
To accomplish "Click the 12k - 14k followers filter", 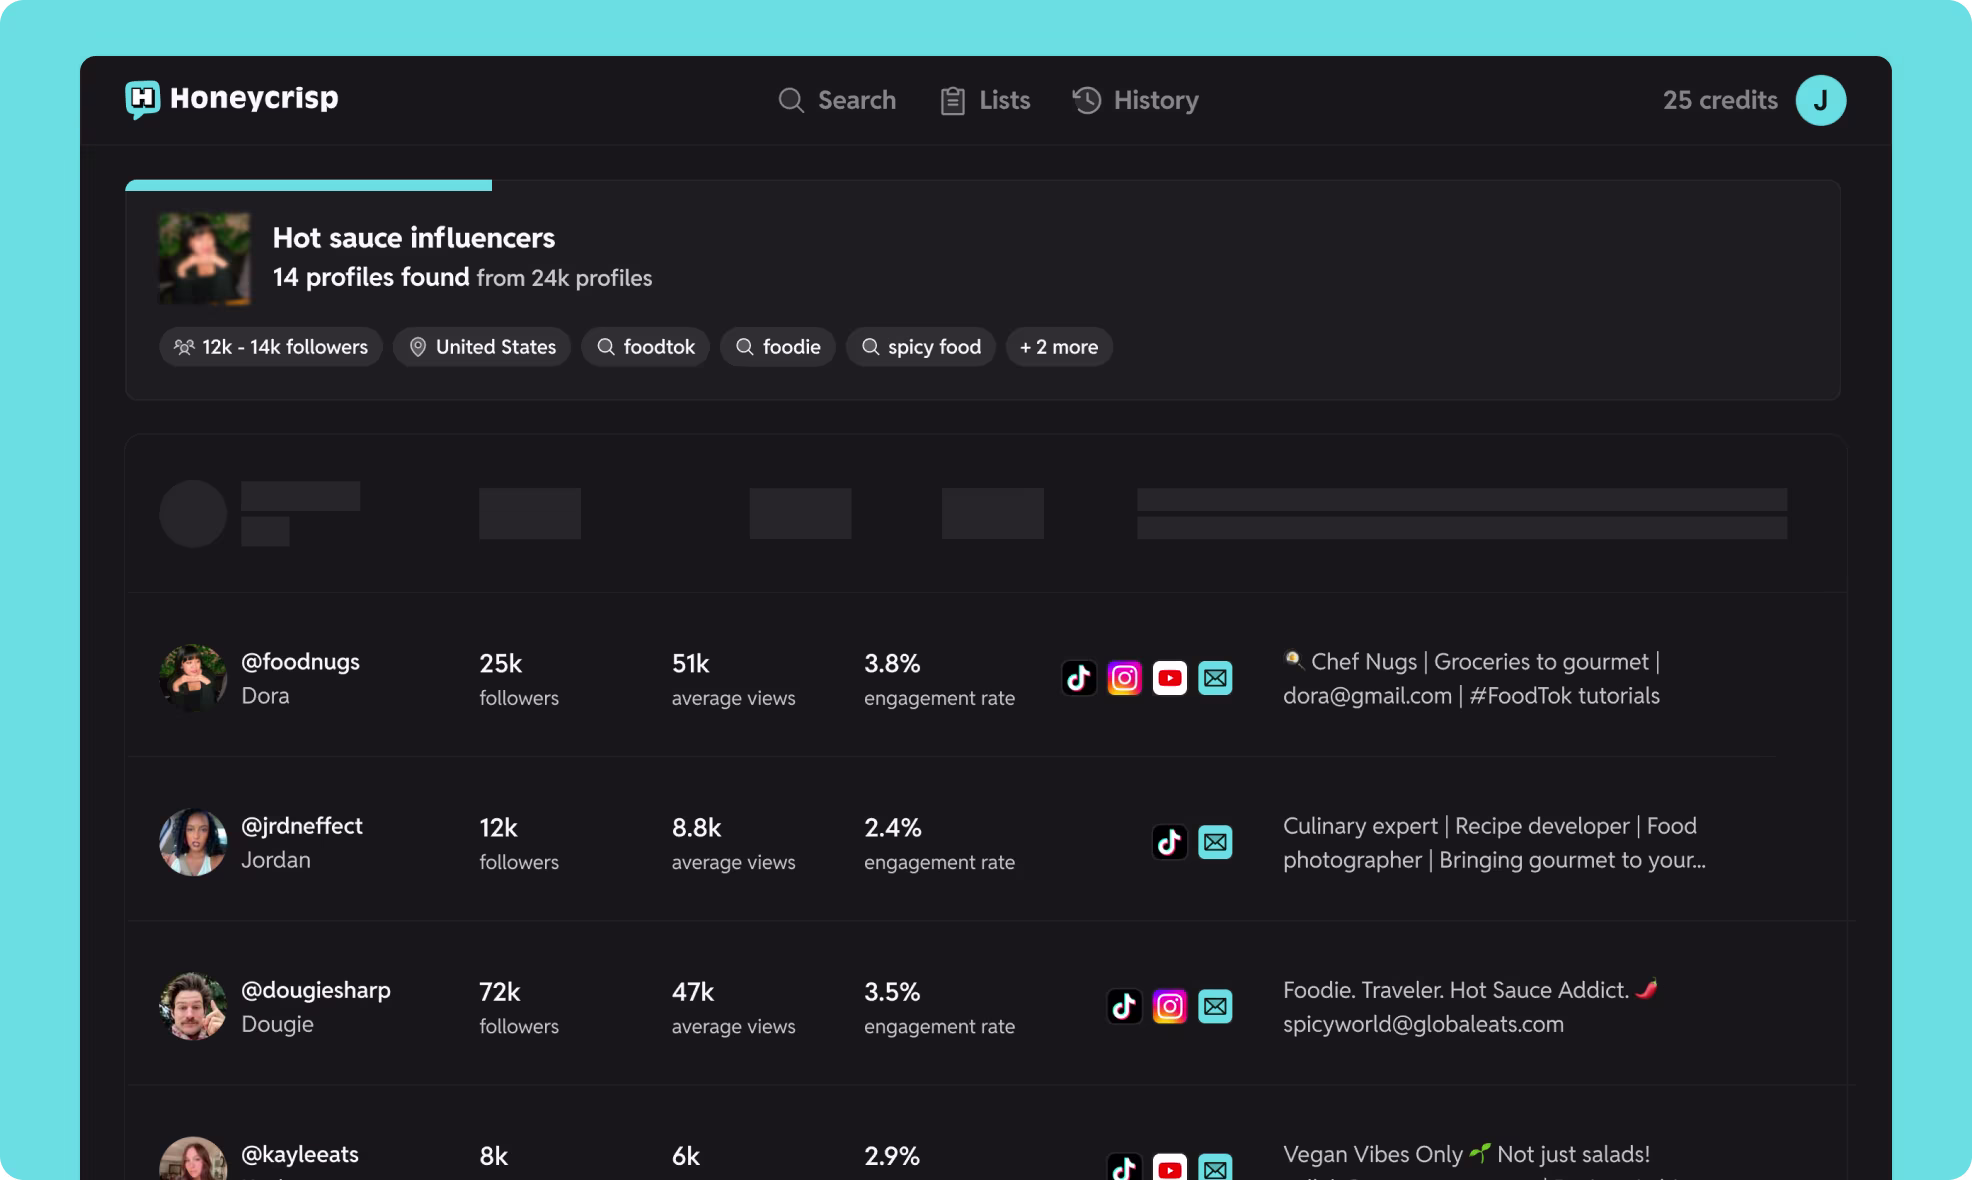I will (x=271, y=347).
